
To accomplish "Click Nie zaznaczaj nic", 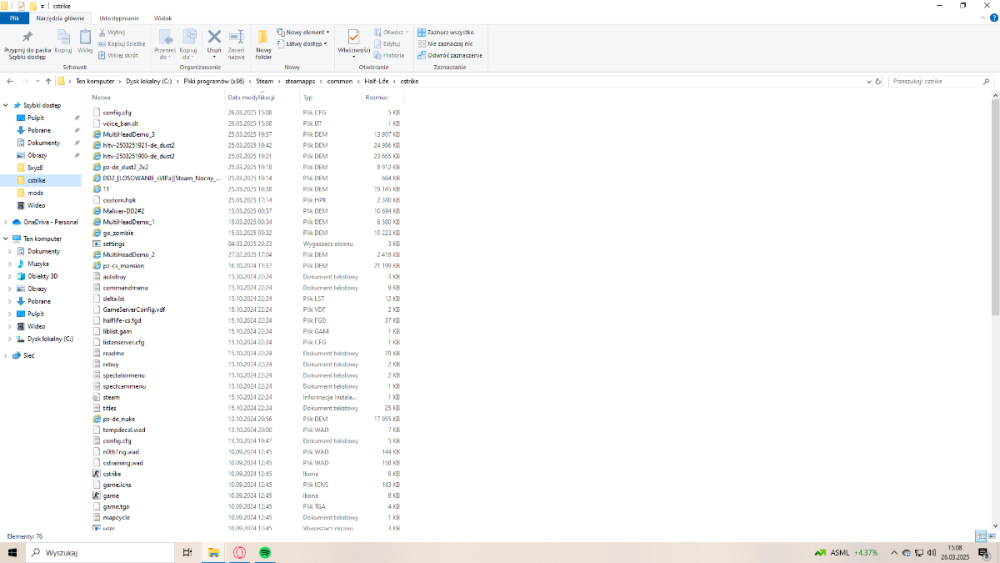I will (445, 43).
